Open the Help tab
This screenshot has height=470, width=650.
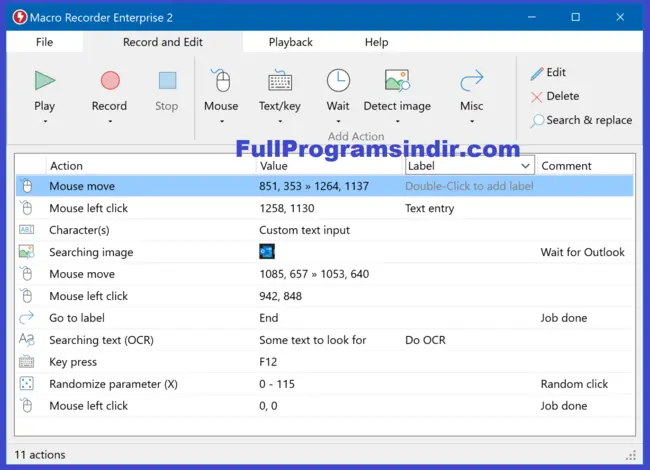(376, 42)
